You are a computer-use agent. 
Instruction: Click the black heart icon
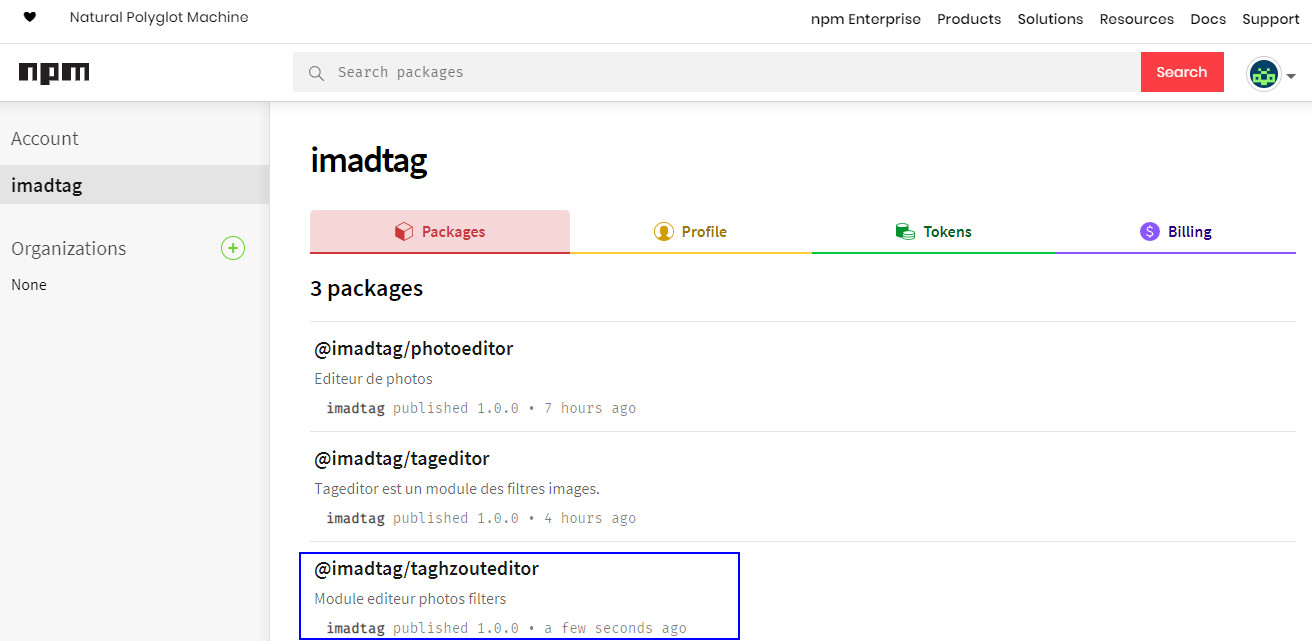(30, 18)
